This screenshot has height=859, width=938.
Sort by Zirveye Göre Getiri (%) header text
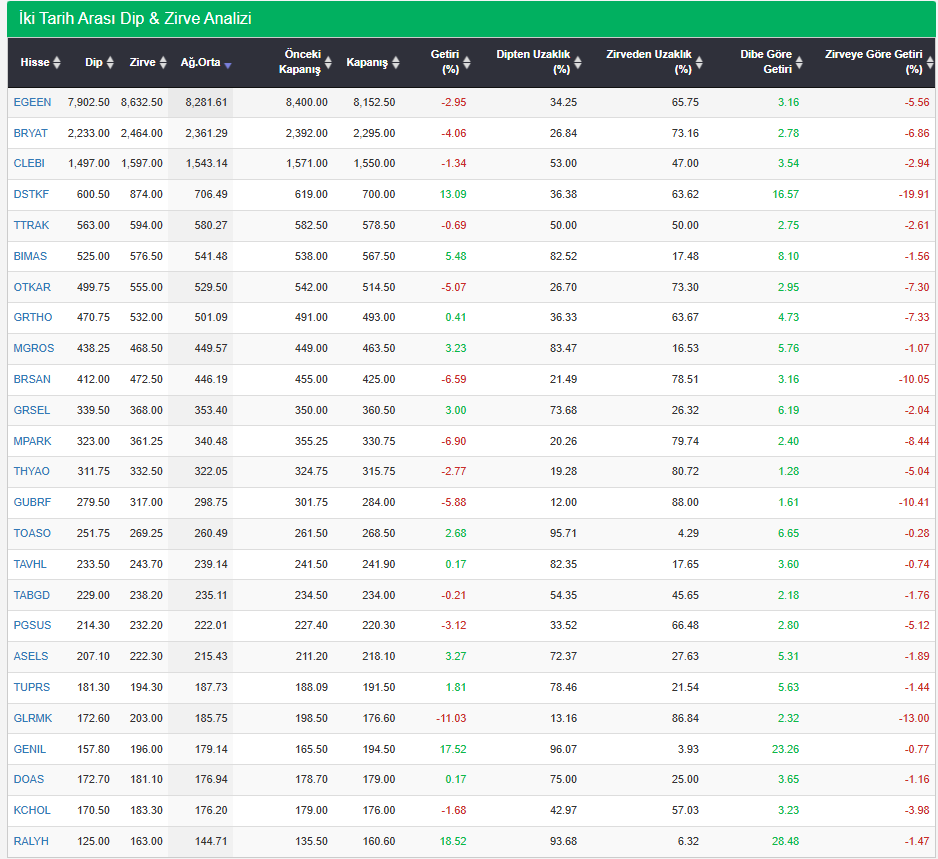pos(874,62)
